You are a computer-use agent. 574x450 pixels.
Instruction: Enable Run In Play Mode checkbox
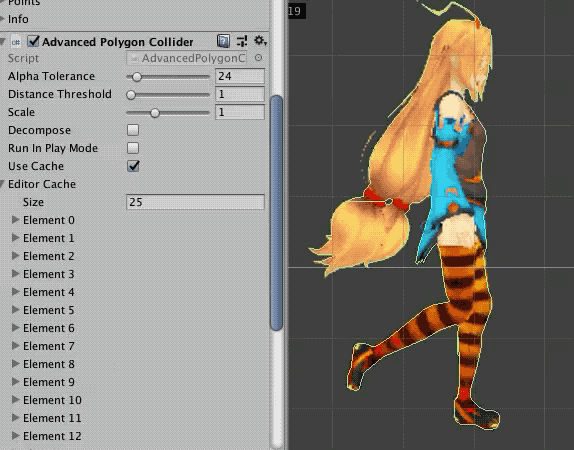pos(133,148)
